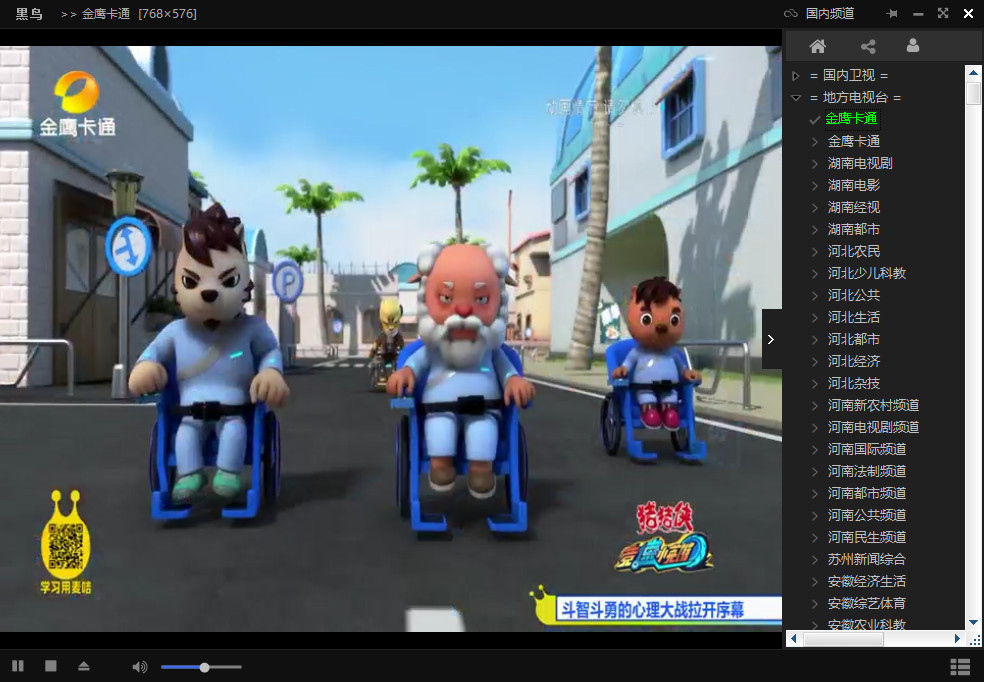The height and width of the screenshot is (682, 984).
Task: Collapse the 地方电视台 group
Action: (796, 98)
